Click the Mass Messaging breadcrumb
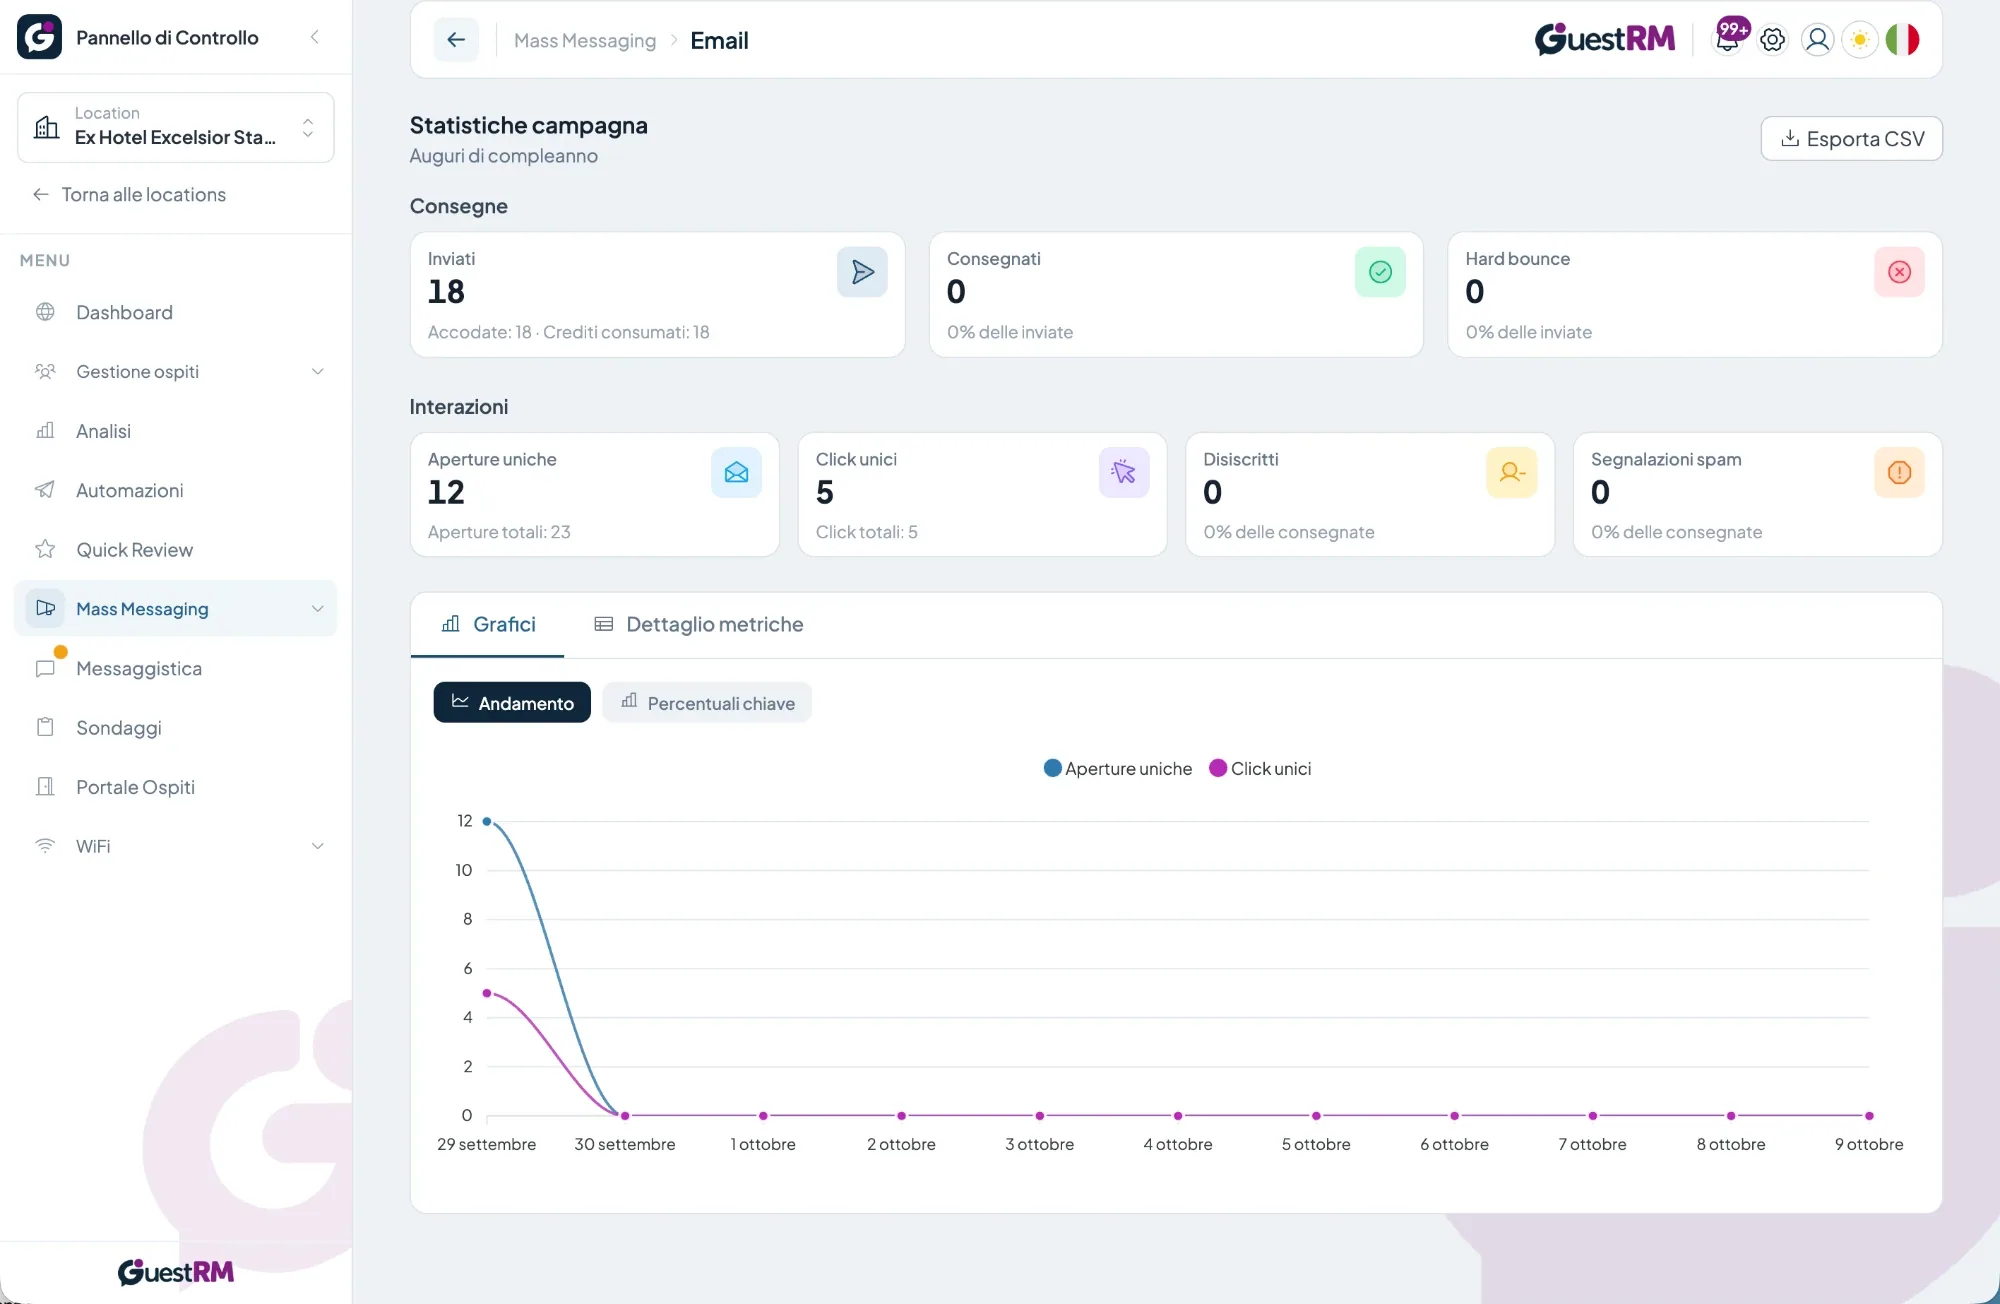This screenshot has height=1304, width=2000. point(585,41)
